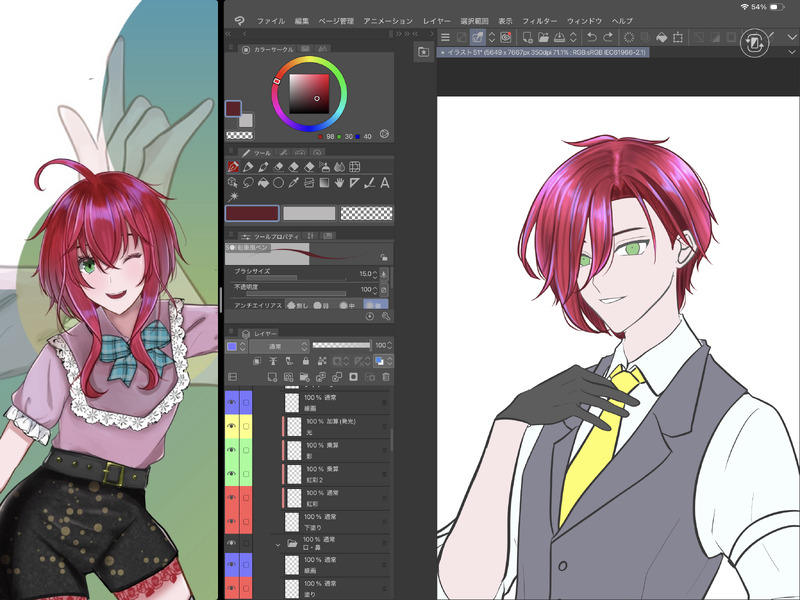
Task: Select the Blend (water drops) tool
Action: (x=339, y=167)
